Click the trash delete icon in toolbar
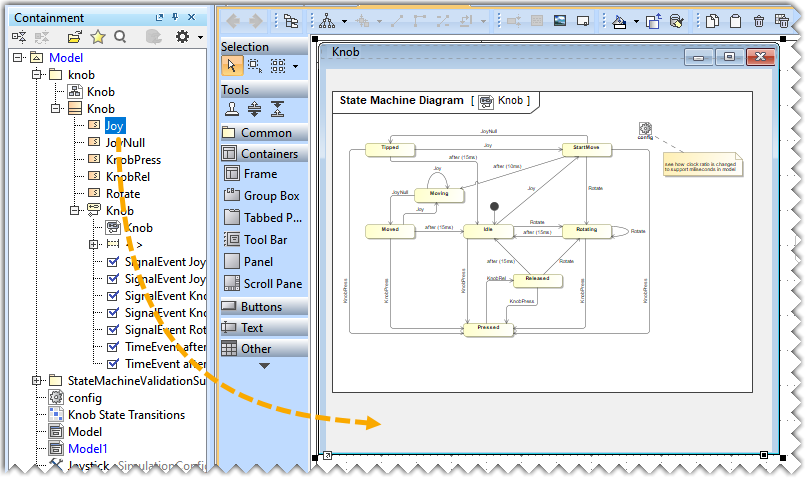 click(759, 21)
